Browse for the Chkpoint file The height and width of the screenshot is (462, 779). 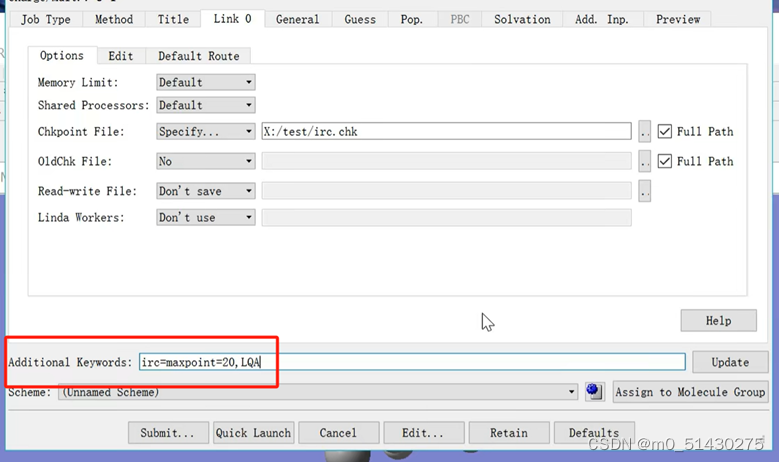(644, 132)
